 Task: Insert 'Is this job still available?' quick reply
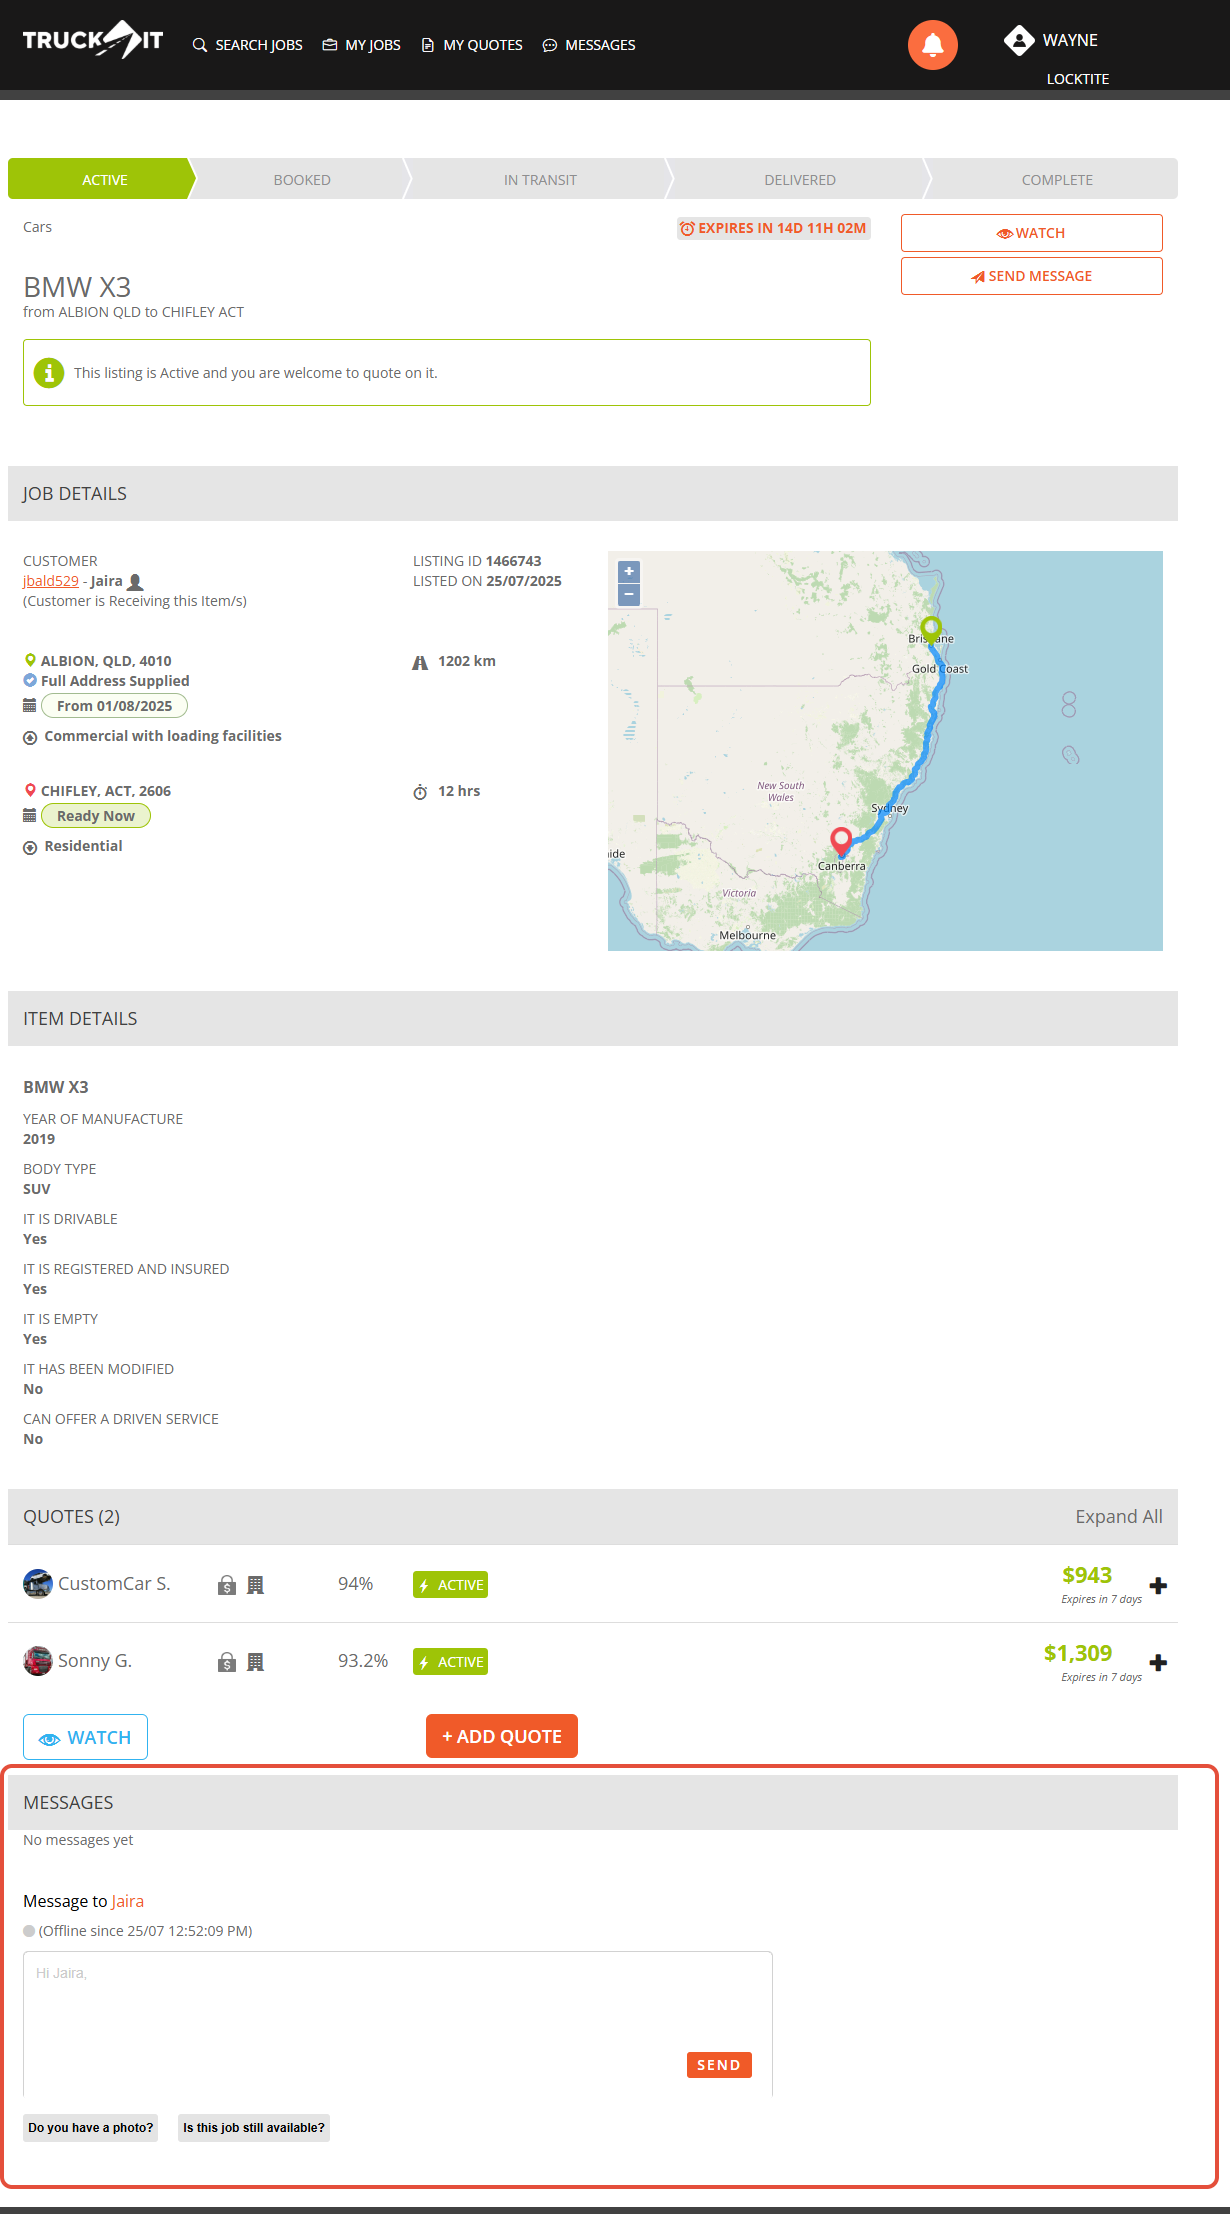coord(254,2128)
